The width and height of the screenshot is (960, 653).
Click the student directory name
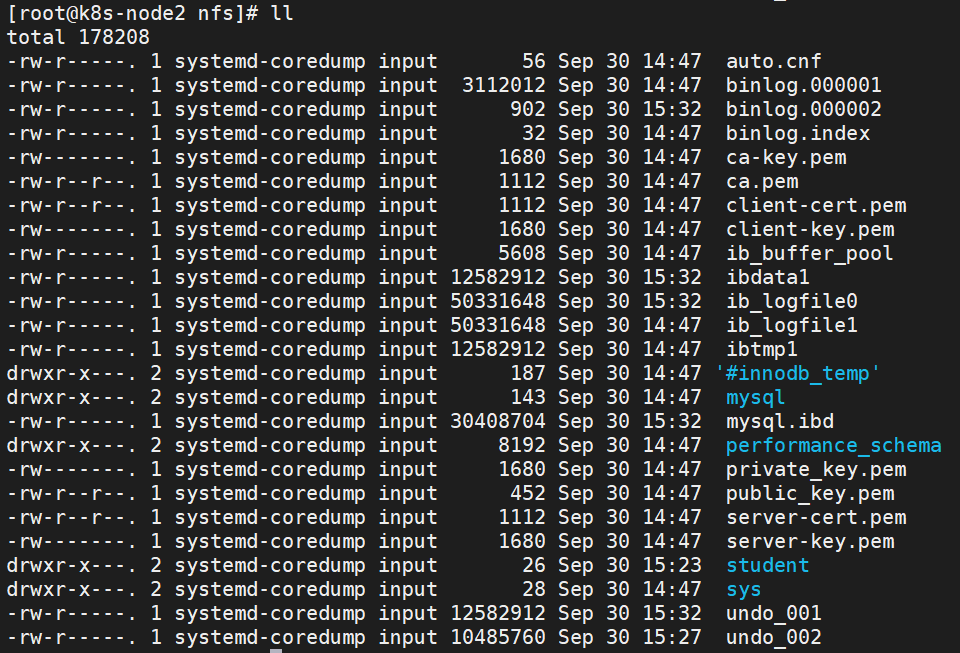click(767, 566)
